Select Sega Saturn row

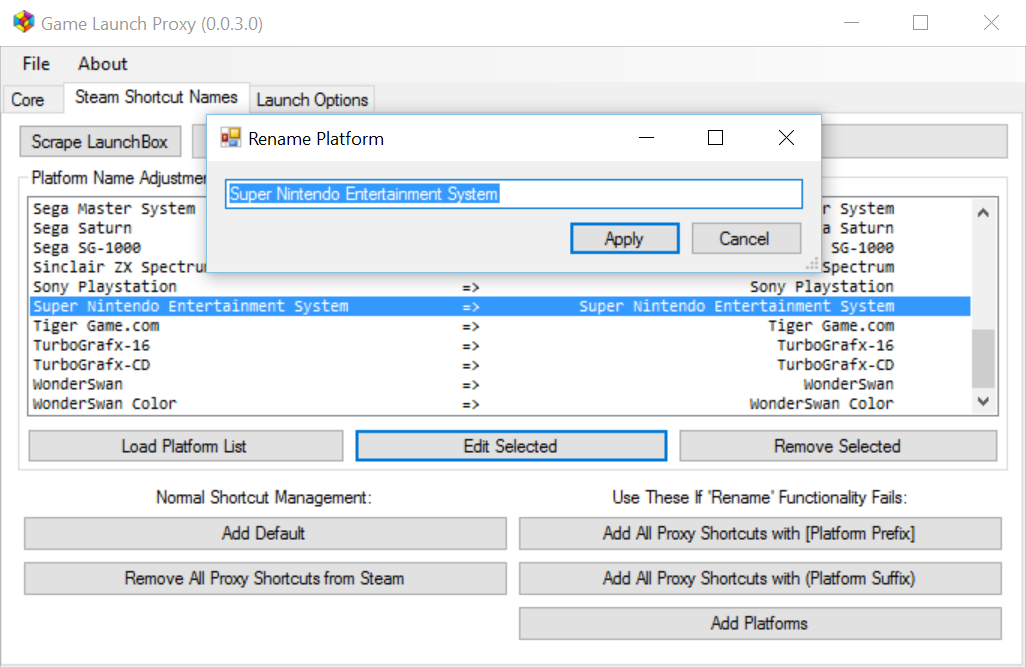(x=500, y=228)
